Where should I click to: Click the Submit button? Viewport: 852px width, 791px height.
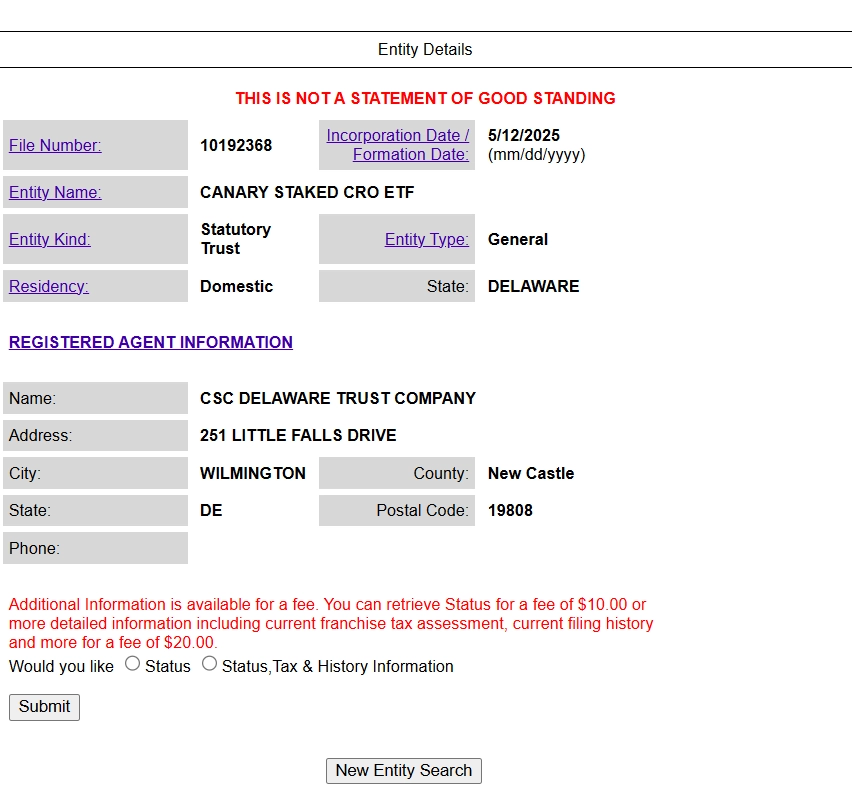click(x=45, y=707)
